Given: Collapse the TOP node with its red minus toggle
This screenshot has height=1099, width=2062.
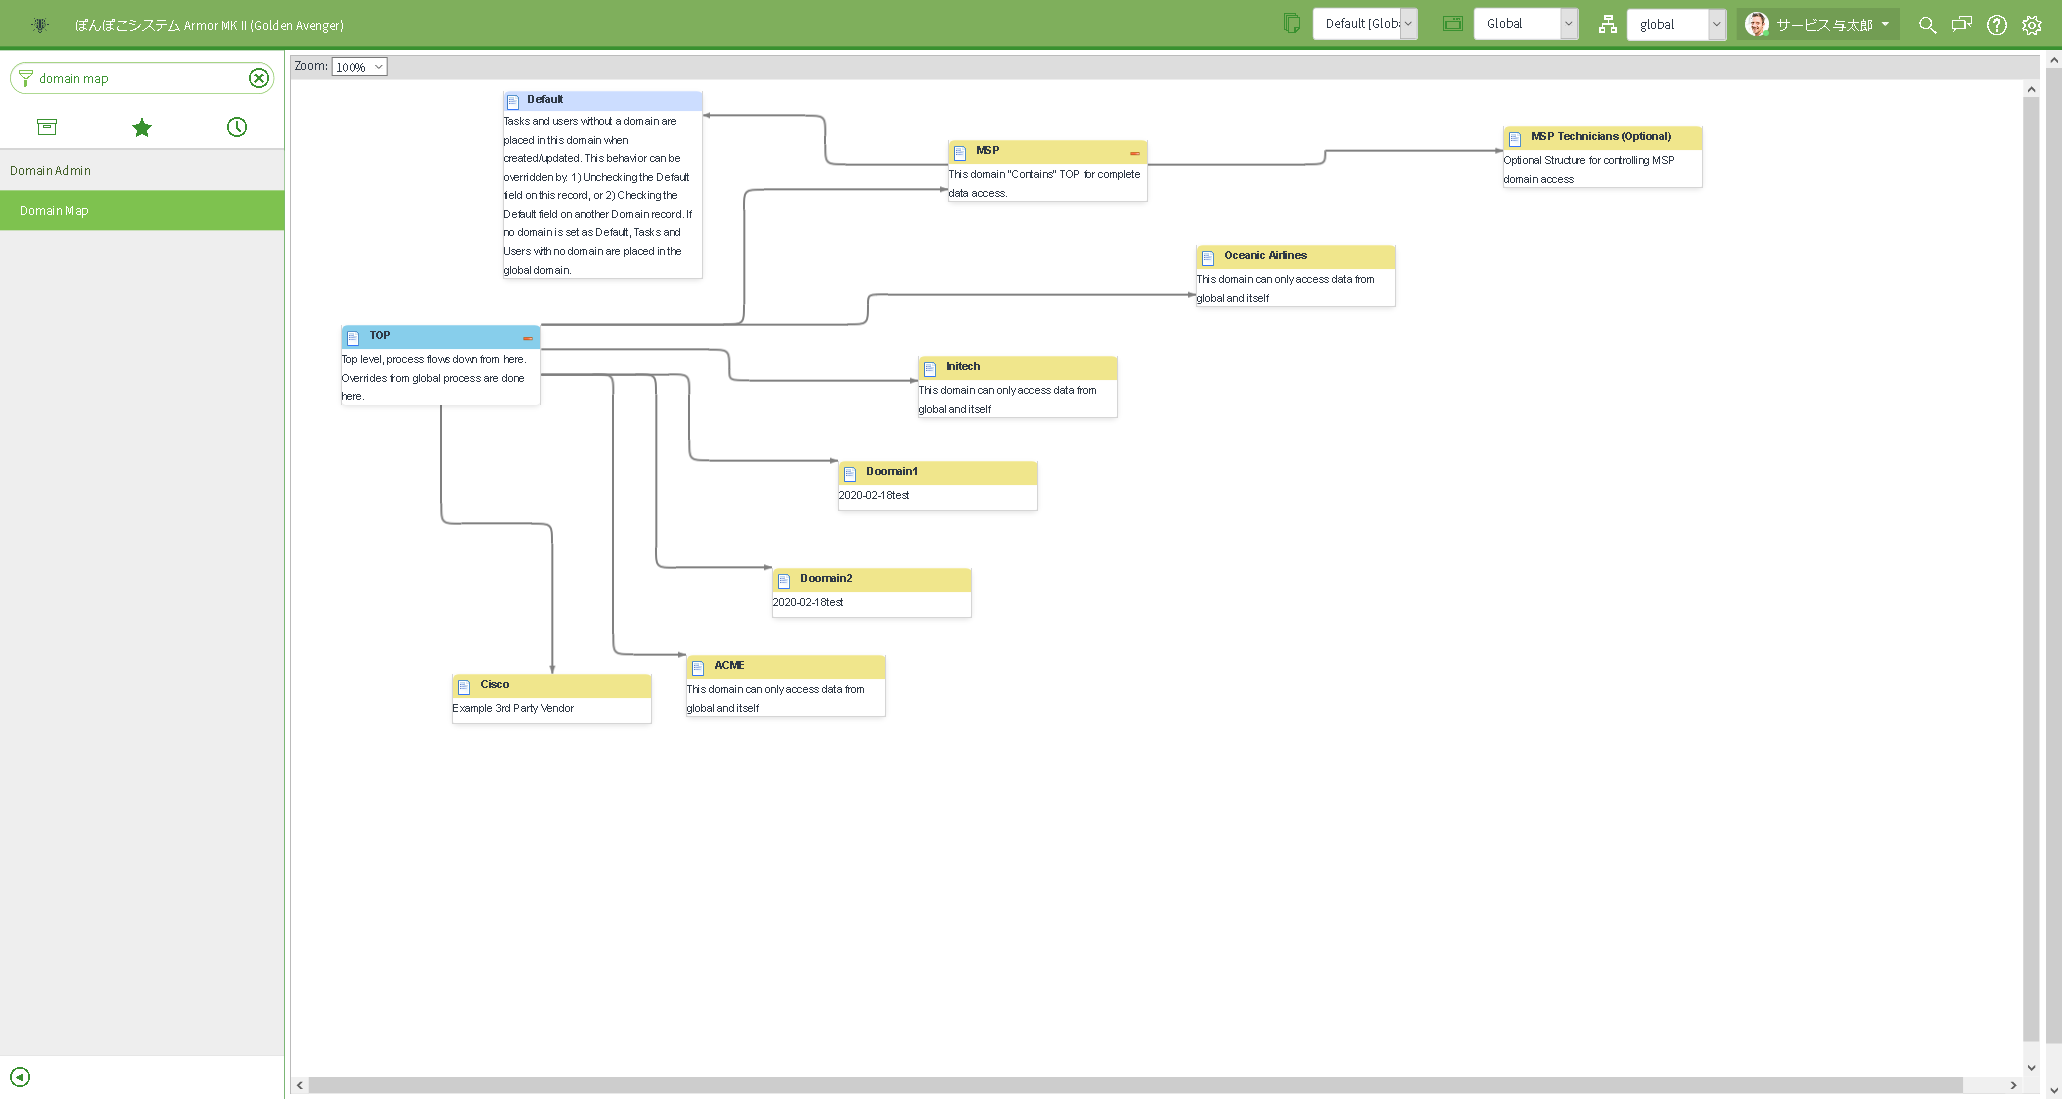Looking at the screenshot, I should point(528,338).
